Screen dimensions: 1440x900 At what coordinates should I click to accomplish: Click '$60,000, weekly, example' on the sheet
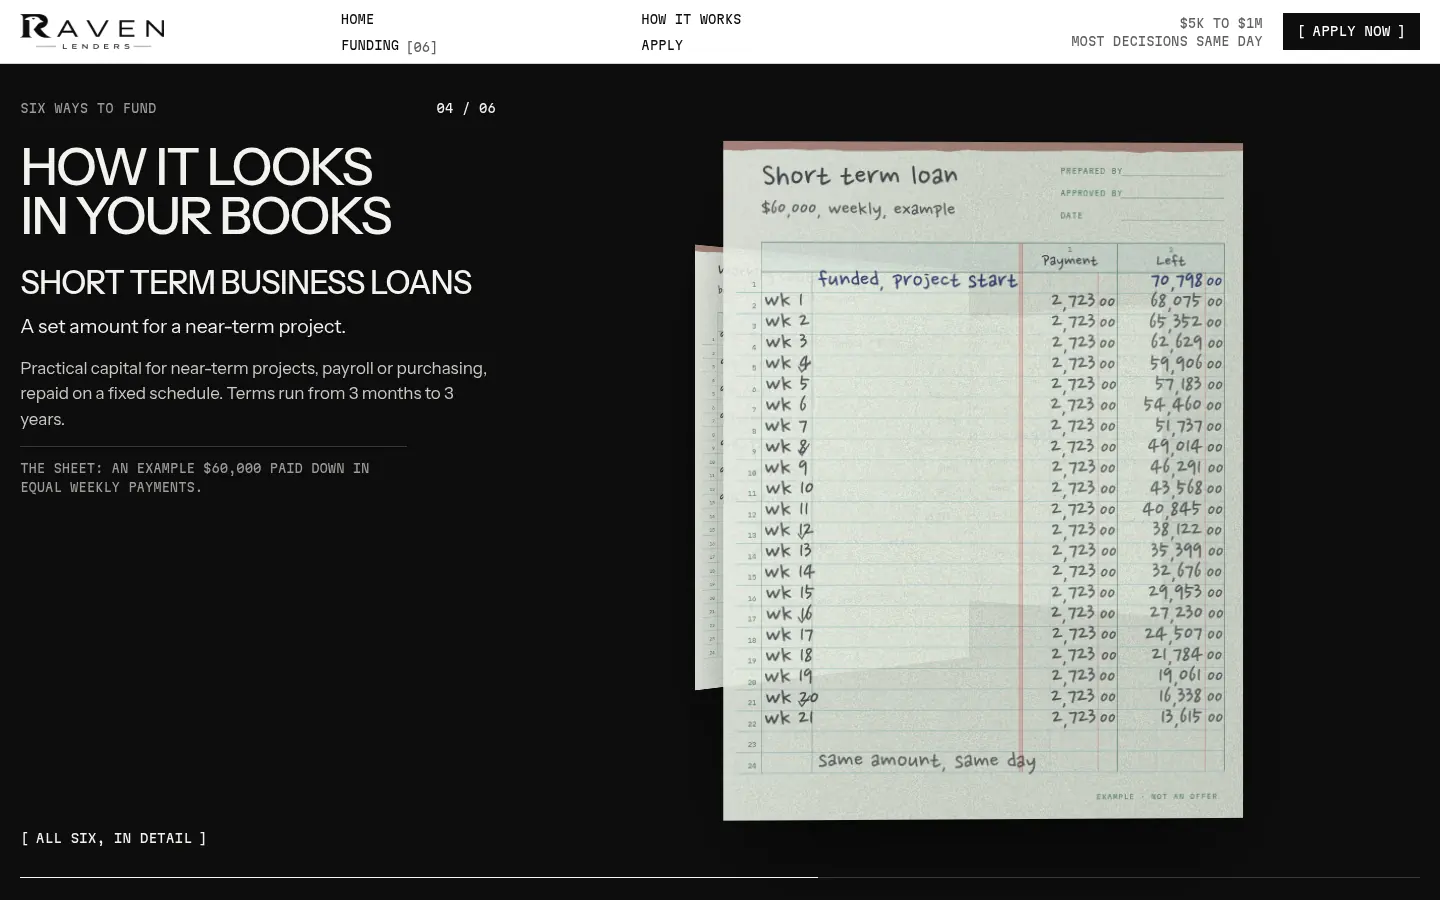tap(858, 209)
